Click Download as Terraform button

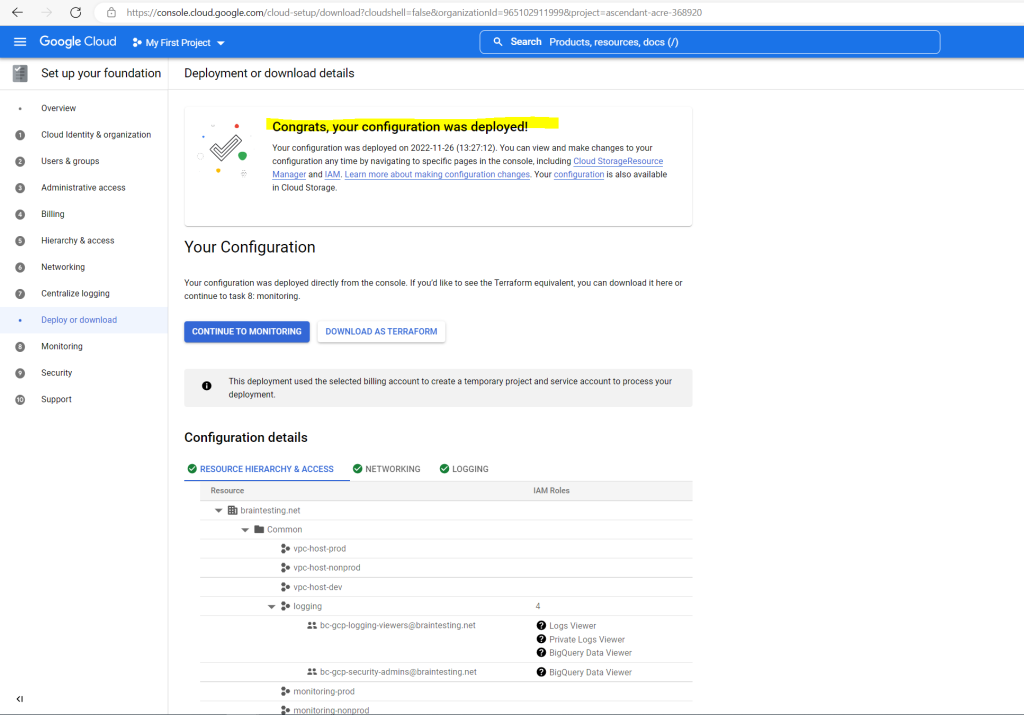click(381, 332)
